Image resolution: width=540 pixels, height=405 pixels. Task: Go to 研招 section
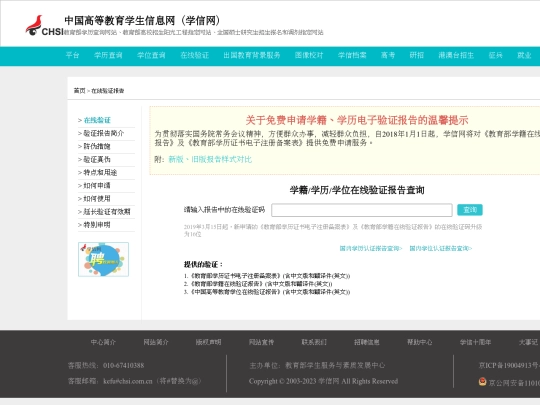(416, 55)
